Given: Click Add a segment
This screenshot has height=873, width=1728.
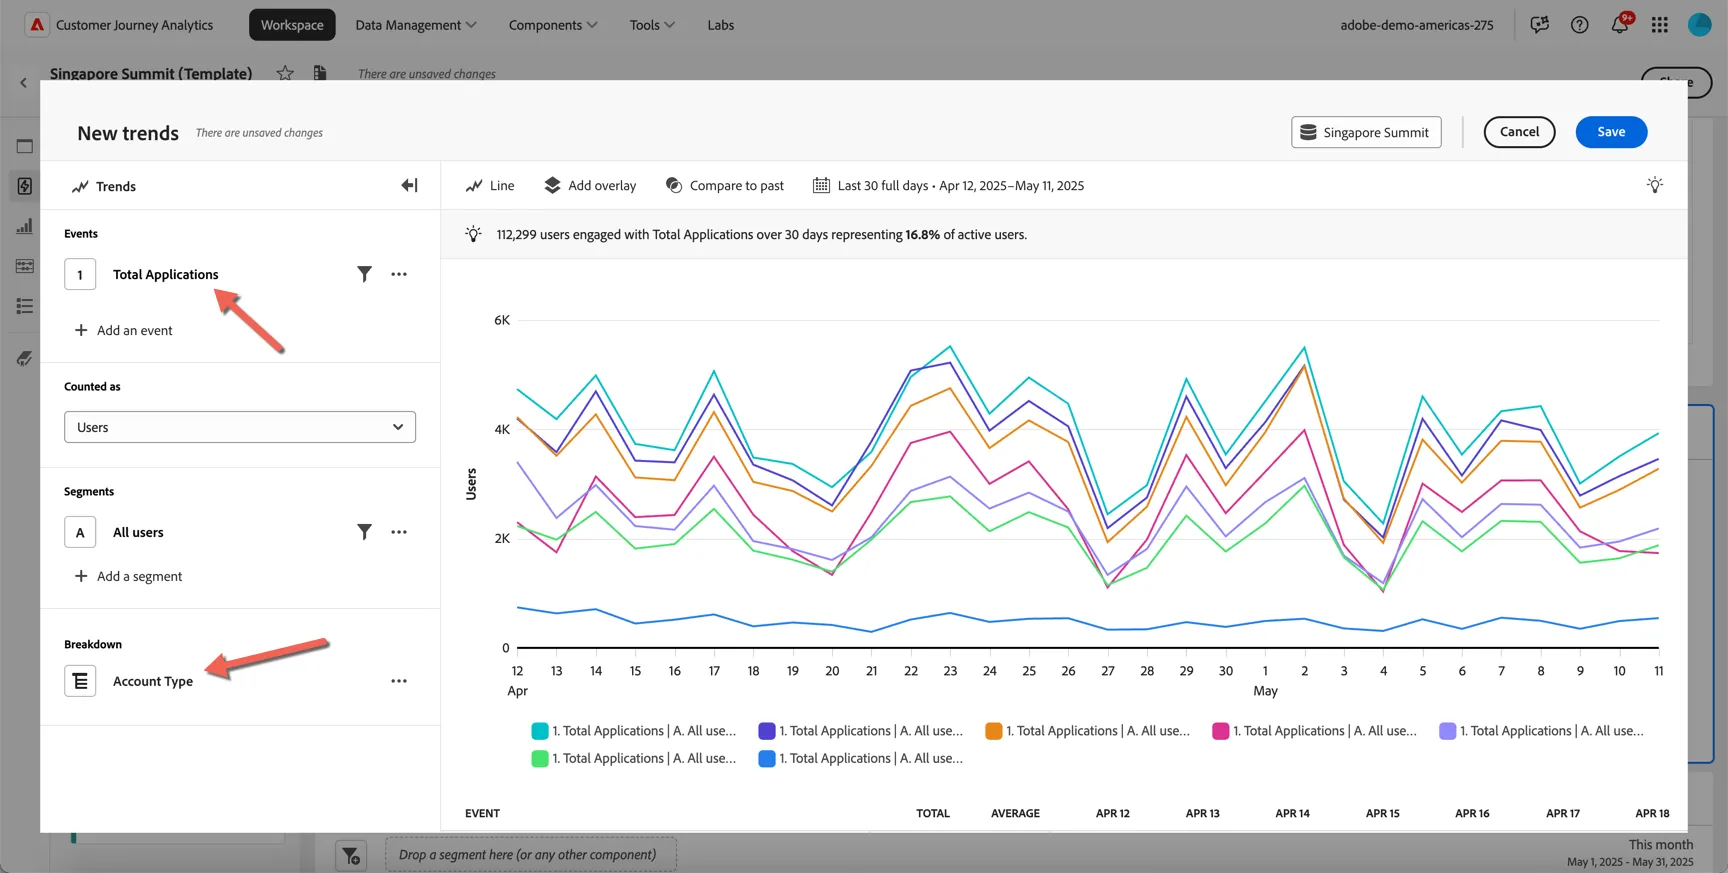Looking at the screenshot, I should (128, 576).
